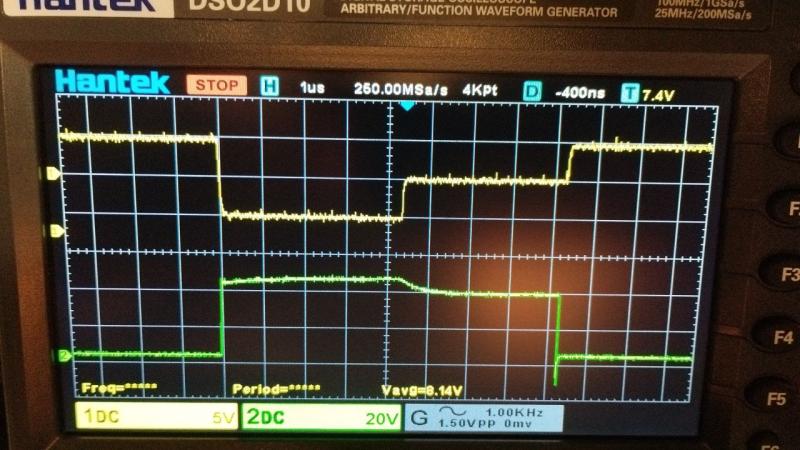800x450 pixels.
Task: Click the Hantek logo on screen
Action: pos(112,82)
